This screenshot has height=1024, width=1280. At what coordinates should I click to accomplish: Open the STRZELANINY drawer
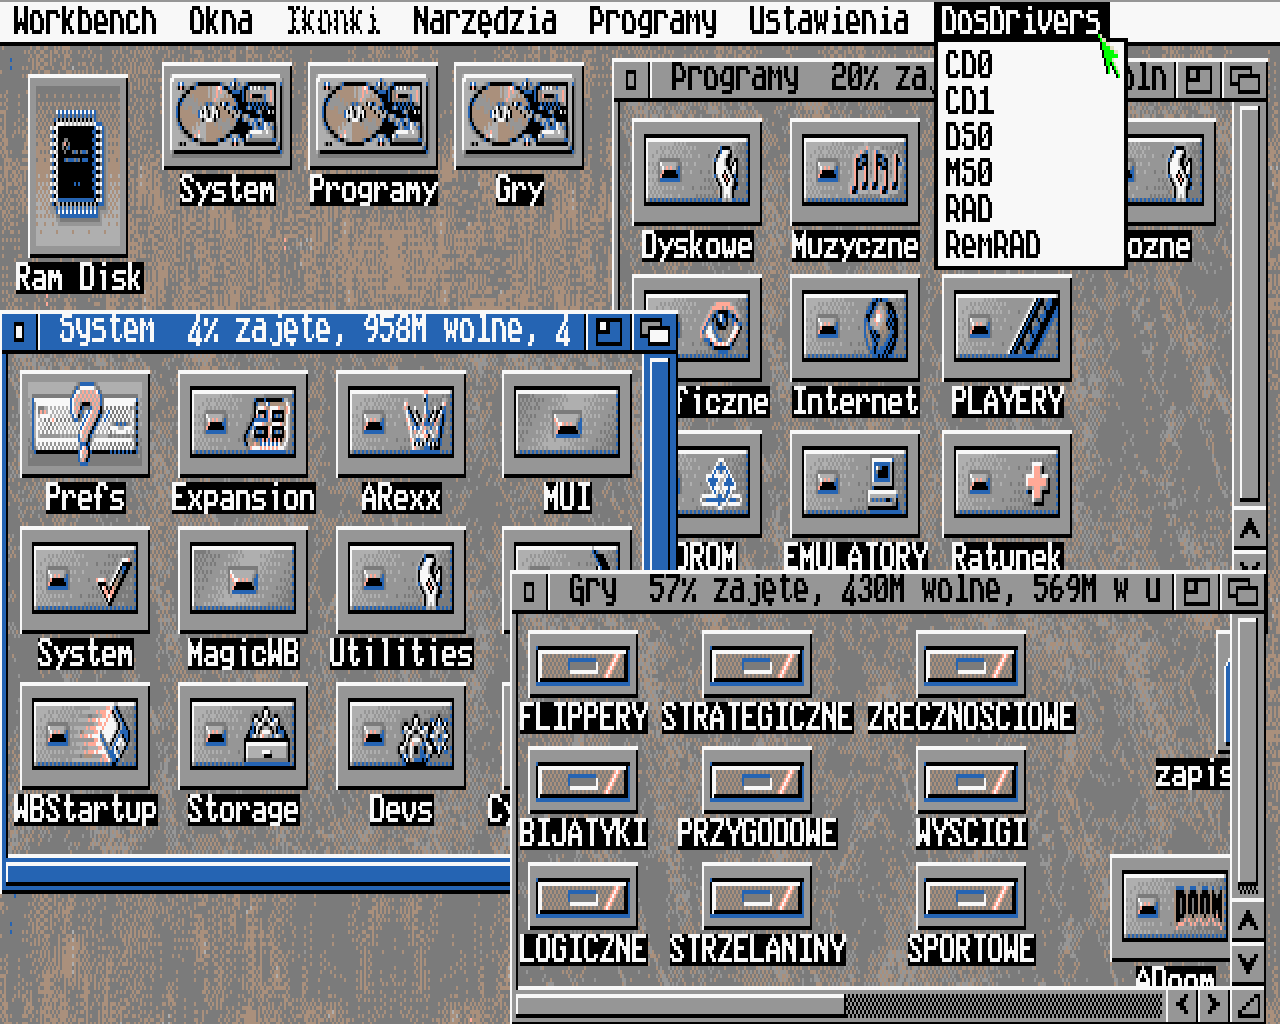tap(757, 896)
